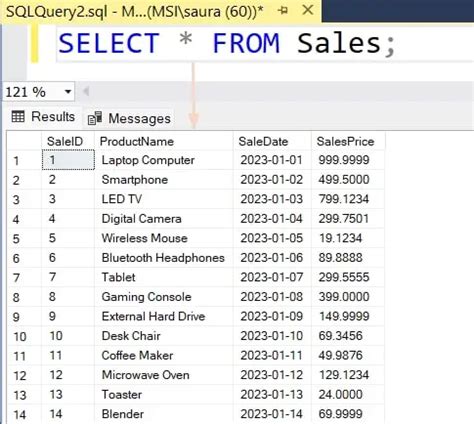The image size is (474, 424).
Task: Click the price cell 299.5555
Action: (348, 277)
